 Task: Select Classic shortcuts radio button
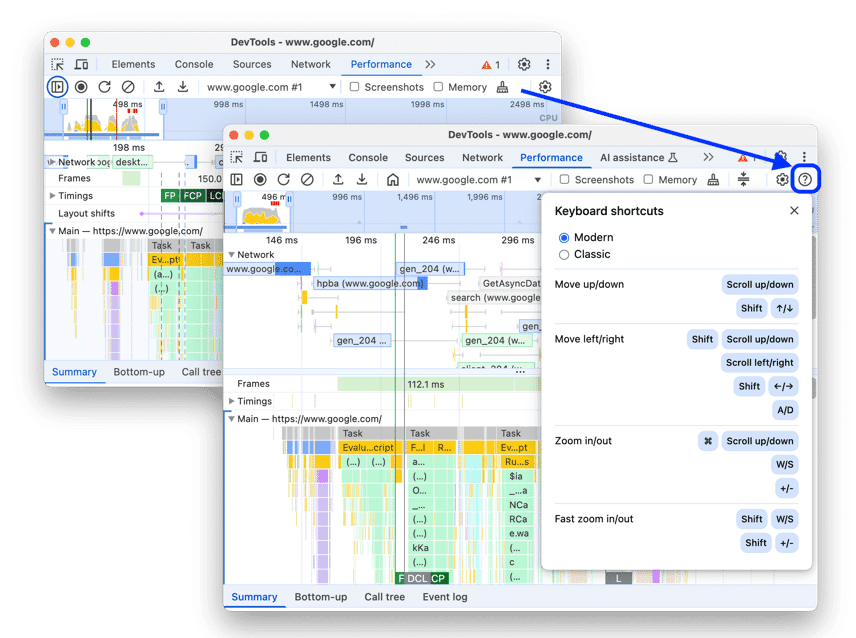tap(564, 254)
